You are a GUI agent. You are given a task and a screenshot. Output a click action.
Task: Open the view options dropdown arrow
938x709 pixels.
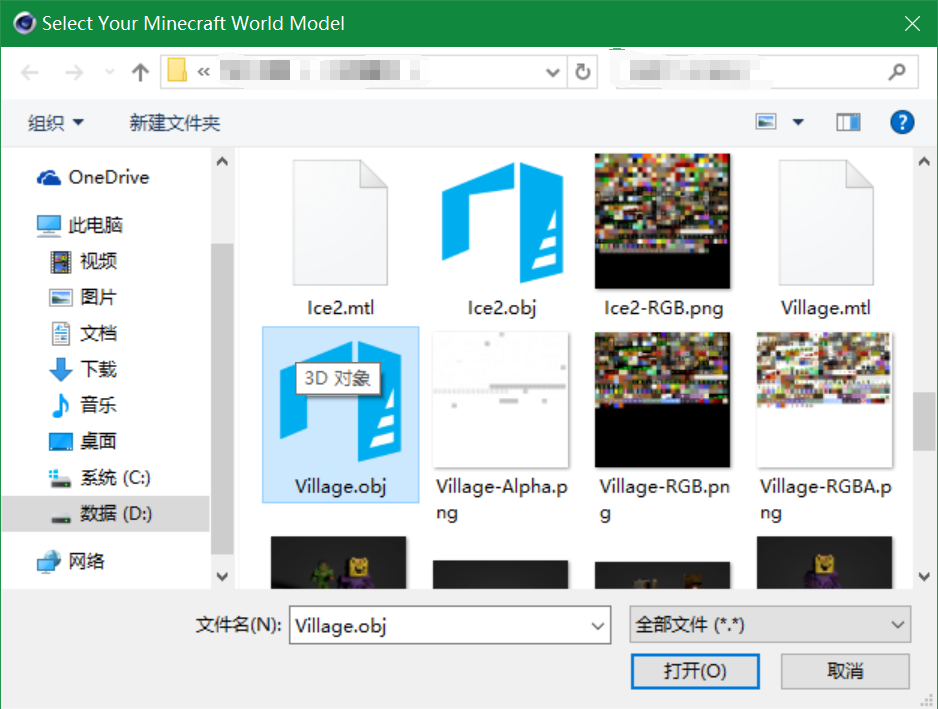798,123
